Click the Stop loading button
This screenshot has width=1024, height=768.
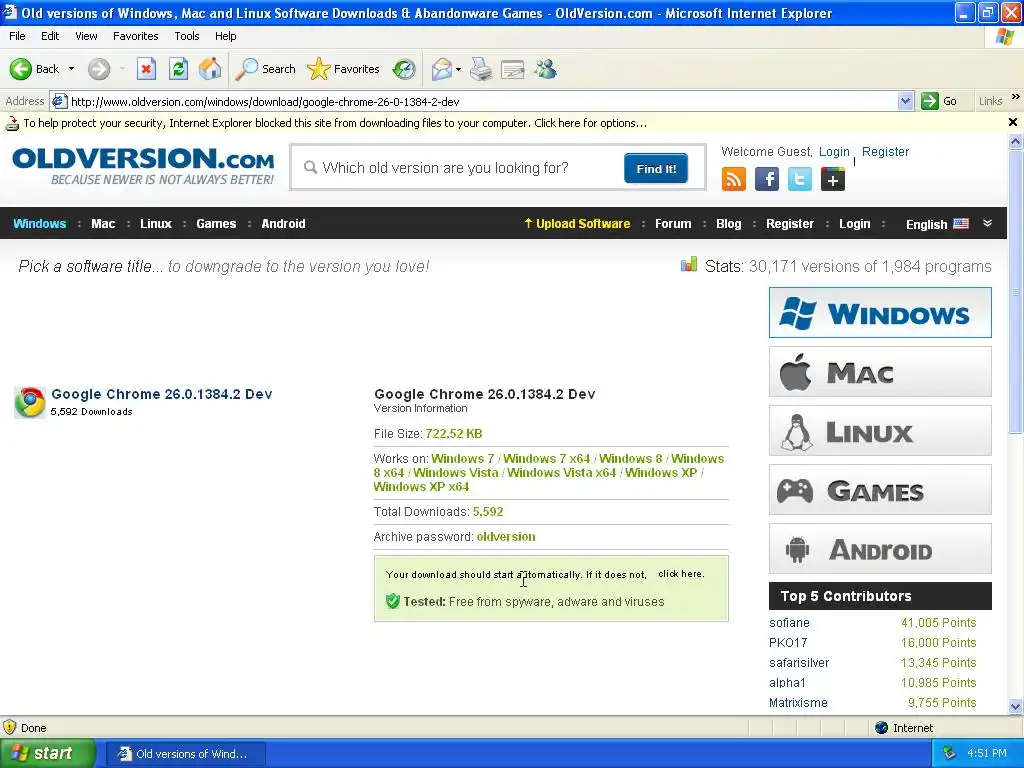pos(146,69)
